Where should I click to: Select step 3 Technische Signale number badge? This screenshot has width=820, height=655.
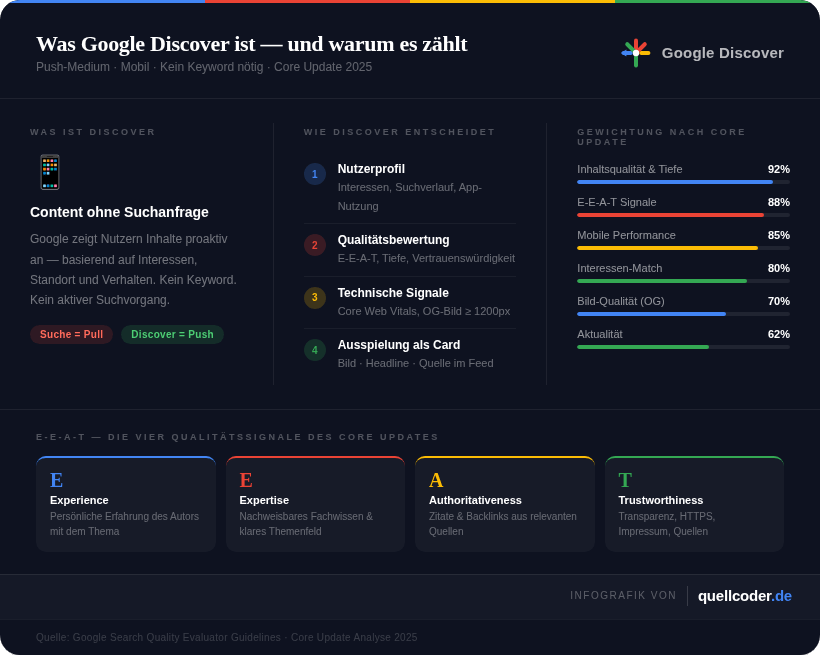pyautogui.click(x=315, y=298)
